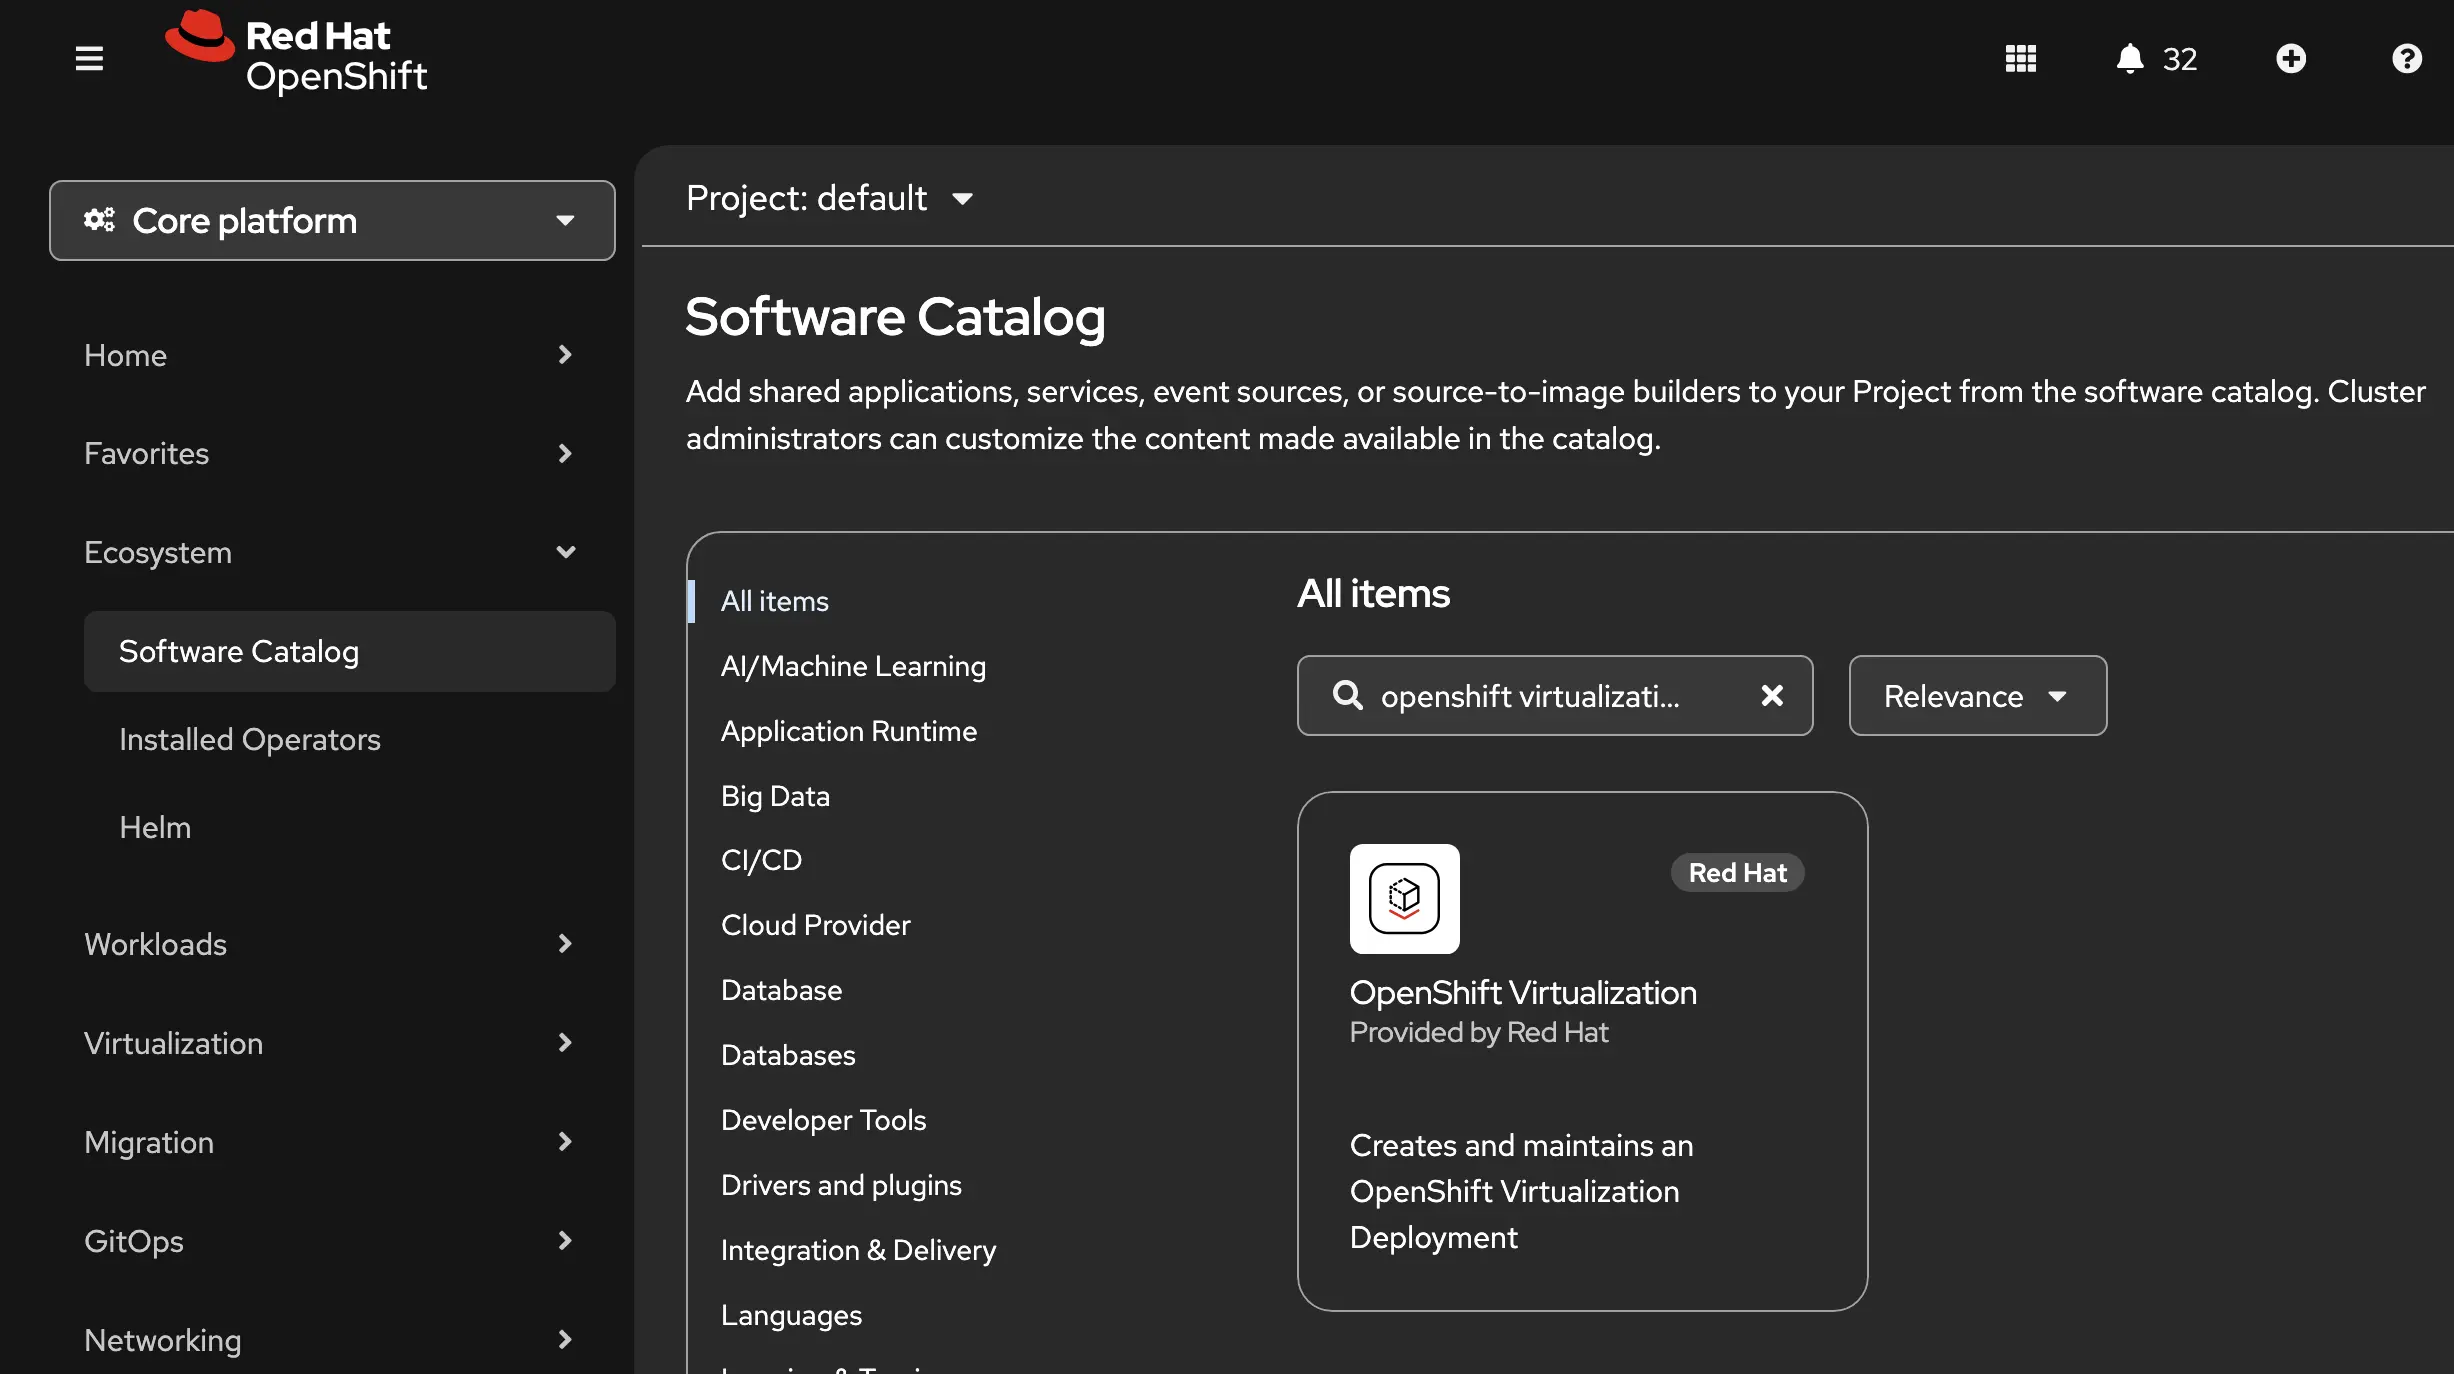The image size is (2454, 1374).
Task: Open the Core platform perspective switcher
Action: click(332, 220)
